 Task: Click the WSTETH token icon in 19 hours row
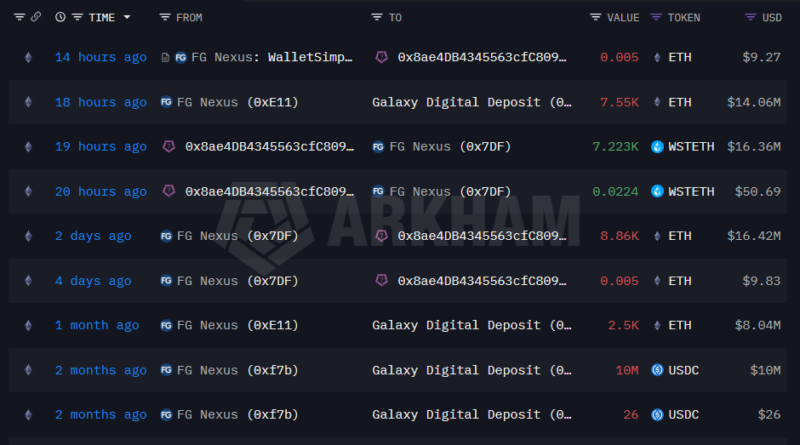657,146
